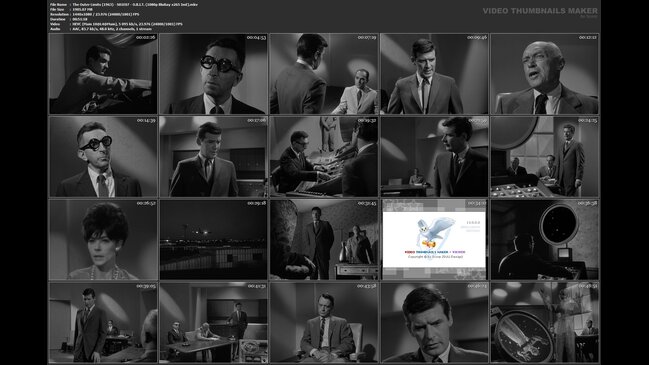Click thumbnail of man standing beside control panel at 00:24:25
The width and height of the screenshot is (649, 365).
tap(545, 156)
